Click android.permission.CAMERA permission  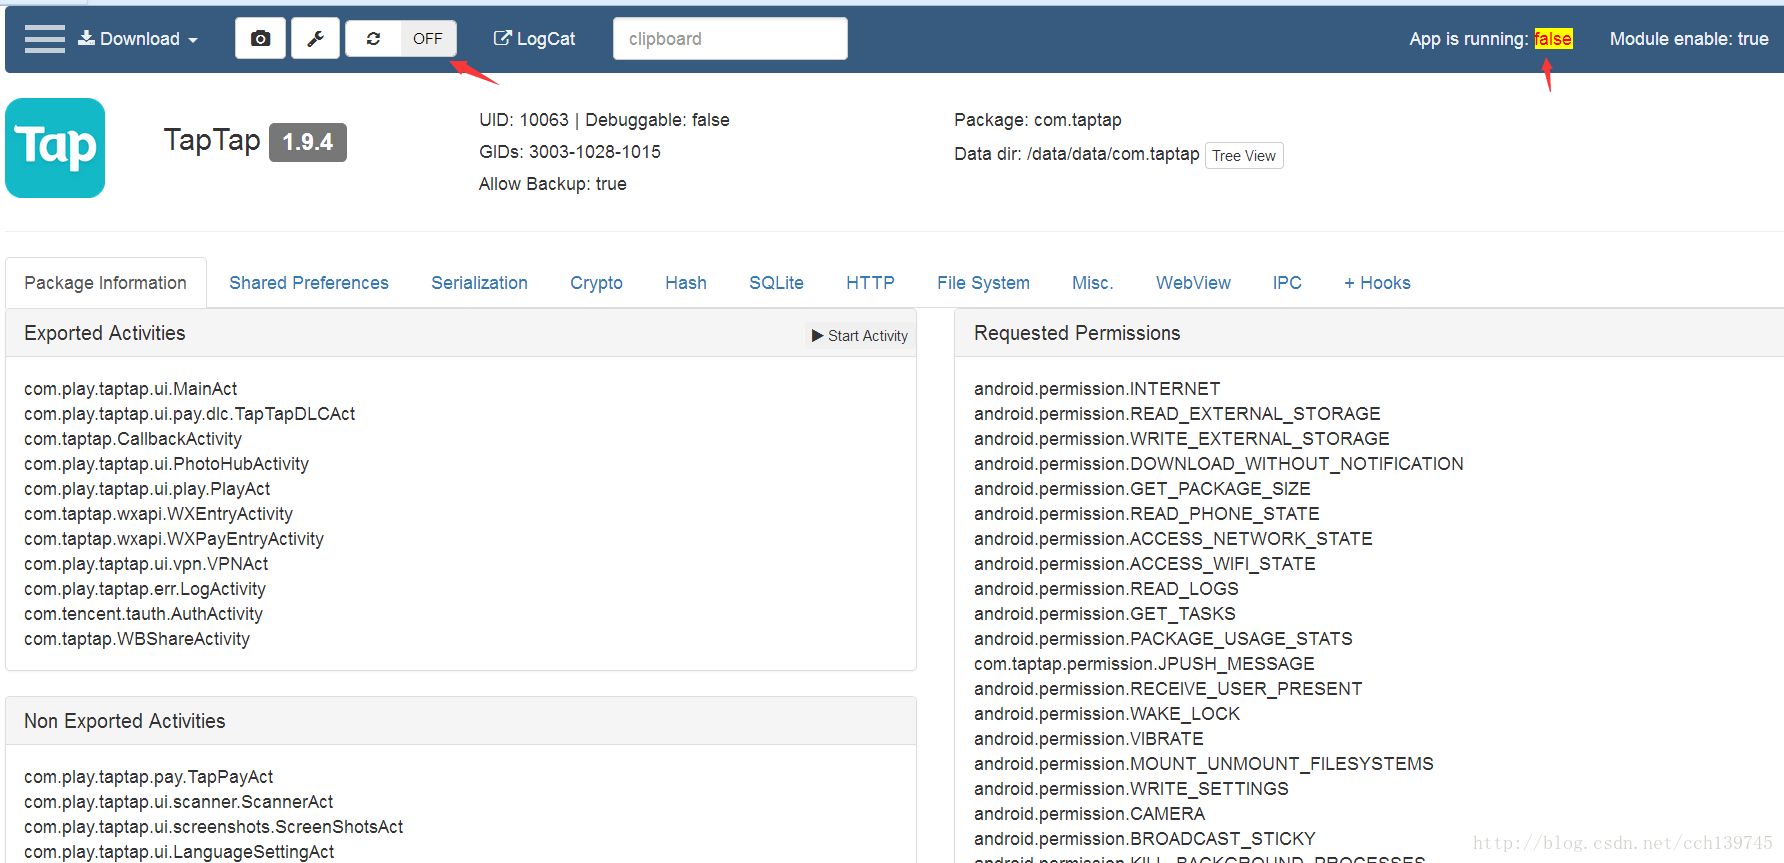tap(1090, 814)
